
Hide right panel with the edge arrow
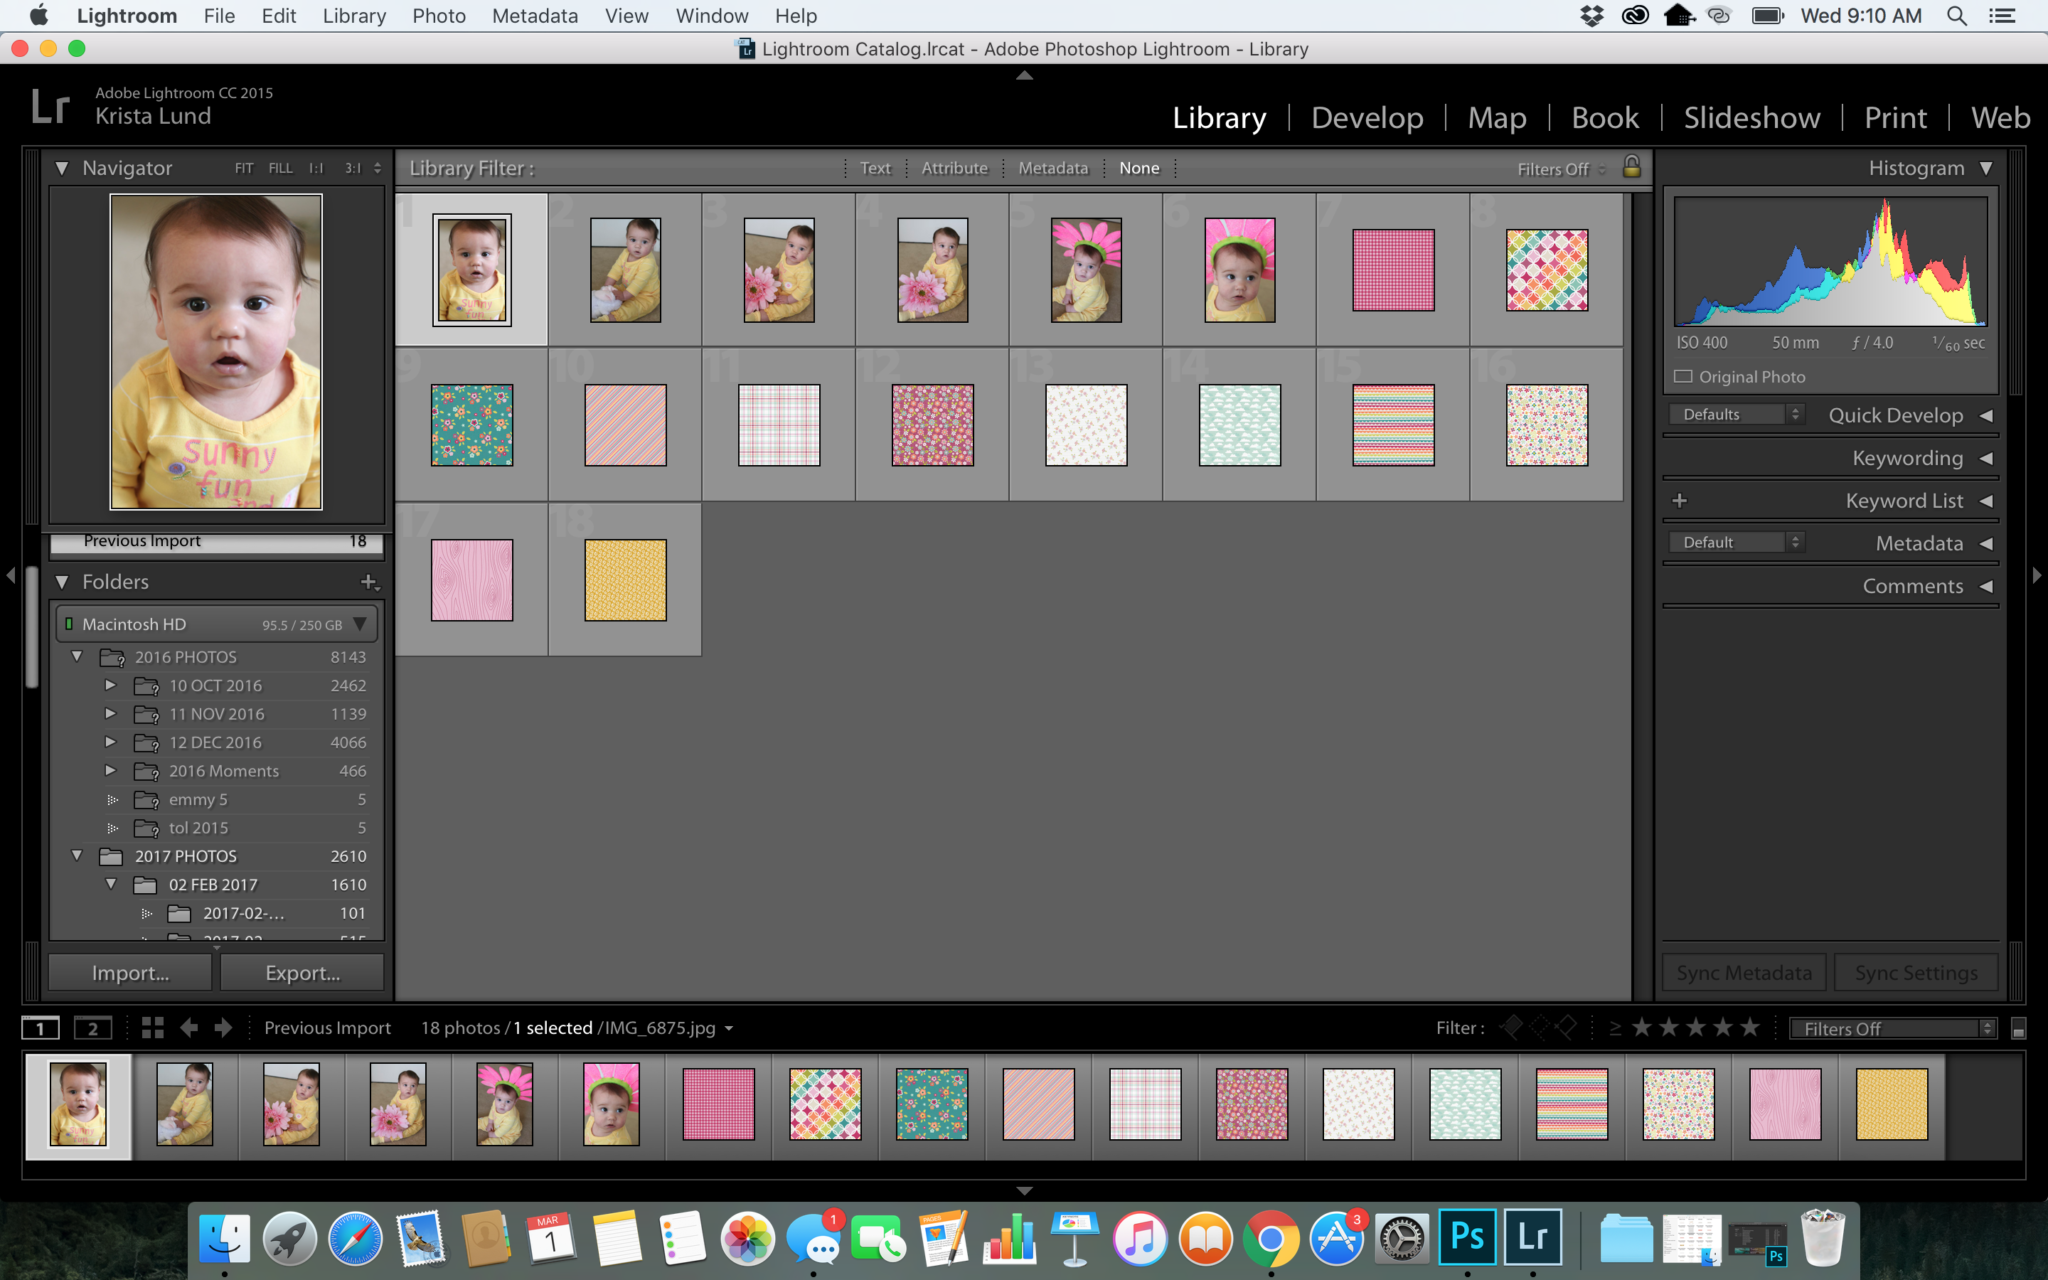click(x=2037, y=575)
